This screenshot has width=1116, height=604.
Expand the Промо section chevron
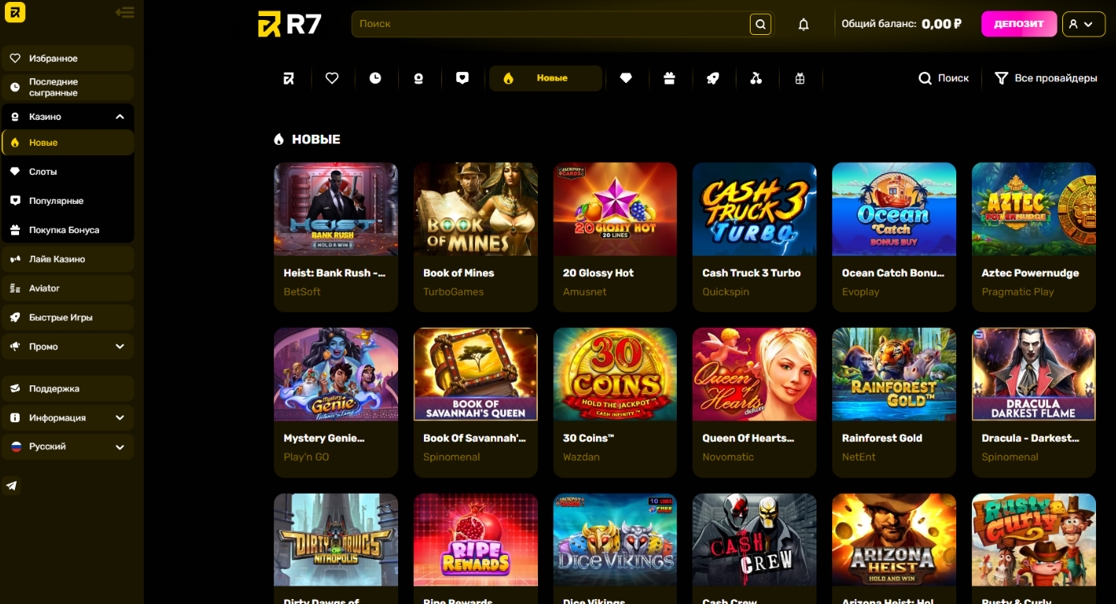click(120, 346)
